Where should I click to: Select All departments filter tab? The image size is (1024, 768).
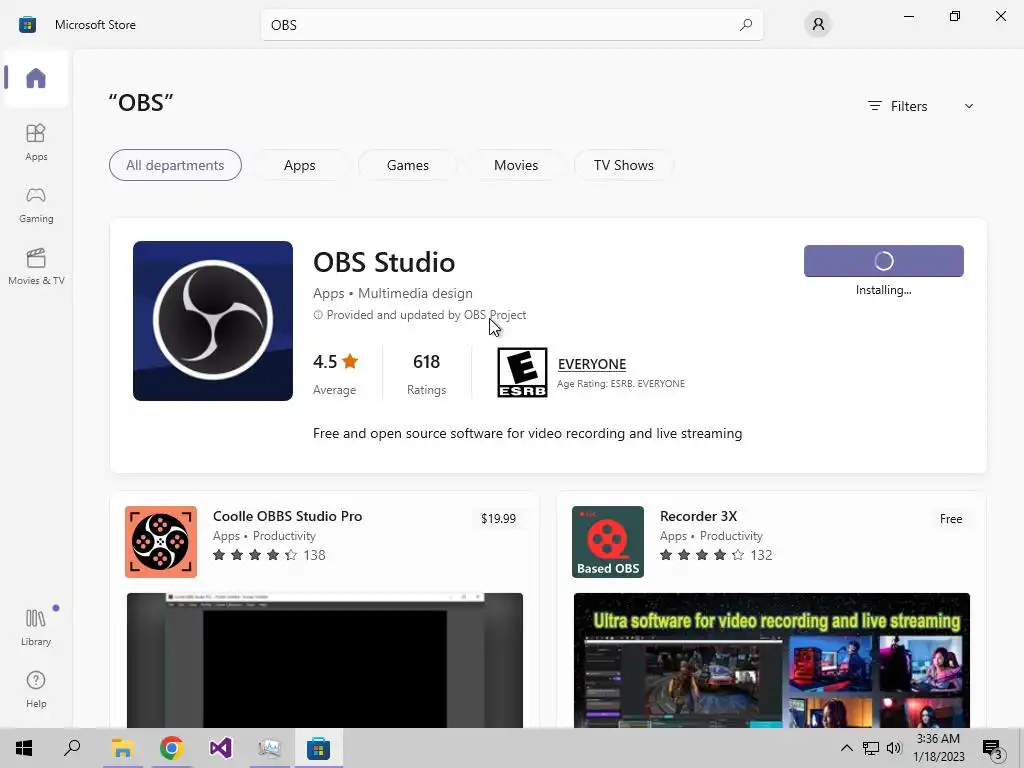[175, 165]
